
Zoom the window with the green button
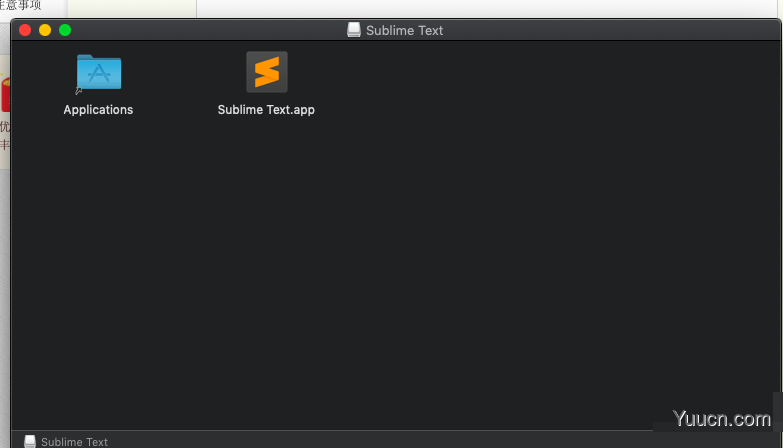click(65, 30)
